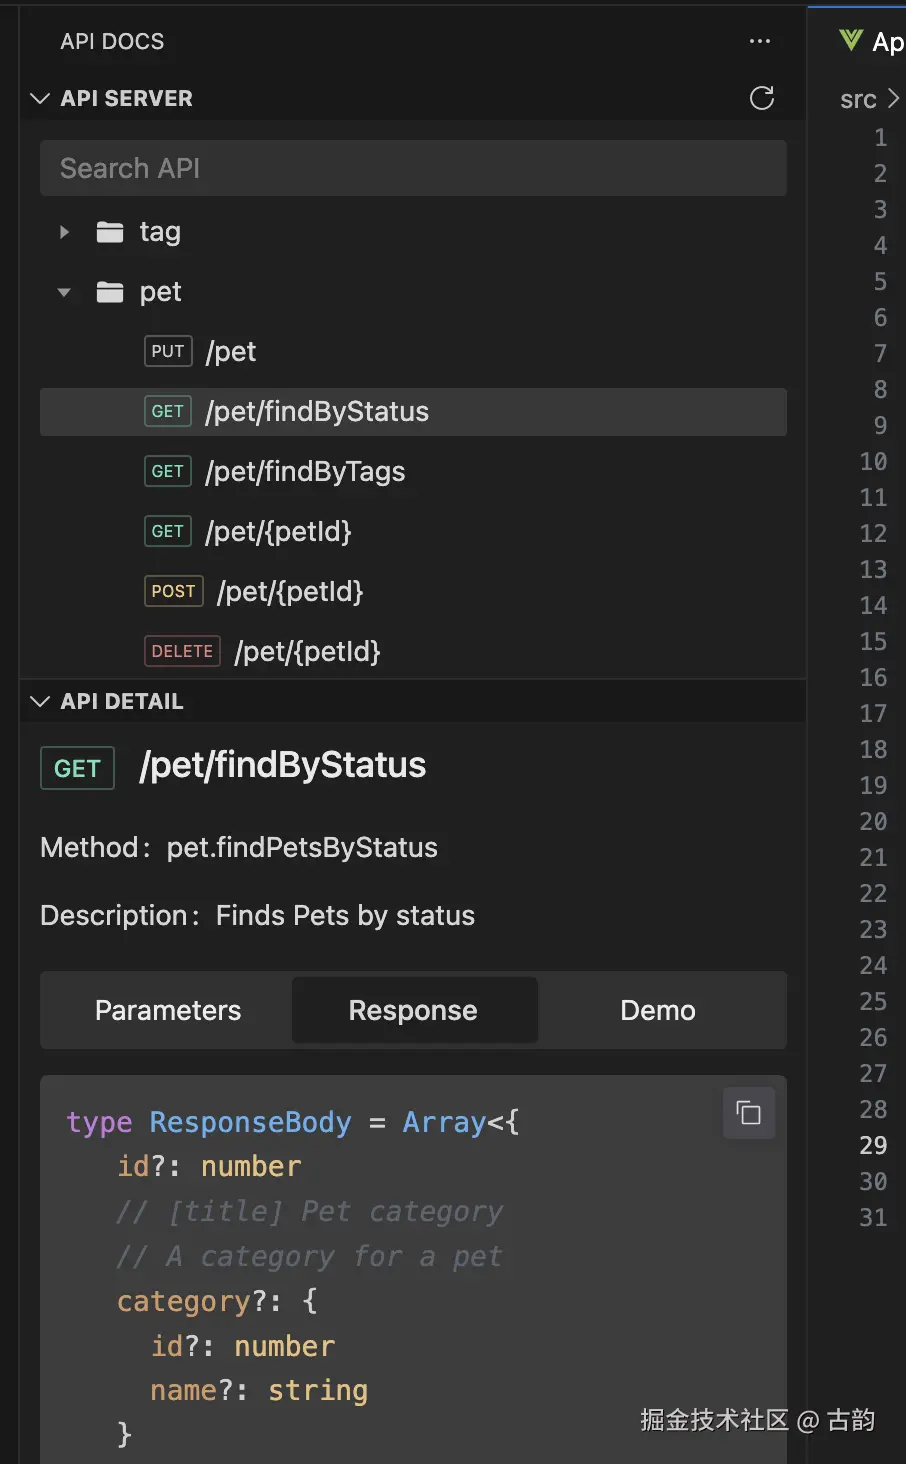Select the GET /pet/findByStatus endpoint
Viewport: 906px width, 1464px height.
coord(317,412)
